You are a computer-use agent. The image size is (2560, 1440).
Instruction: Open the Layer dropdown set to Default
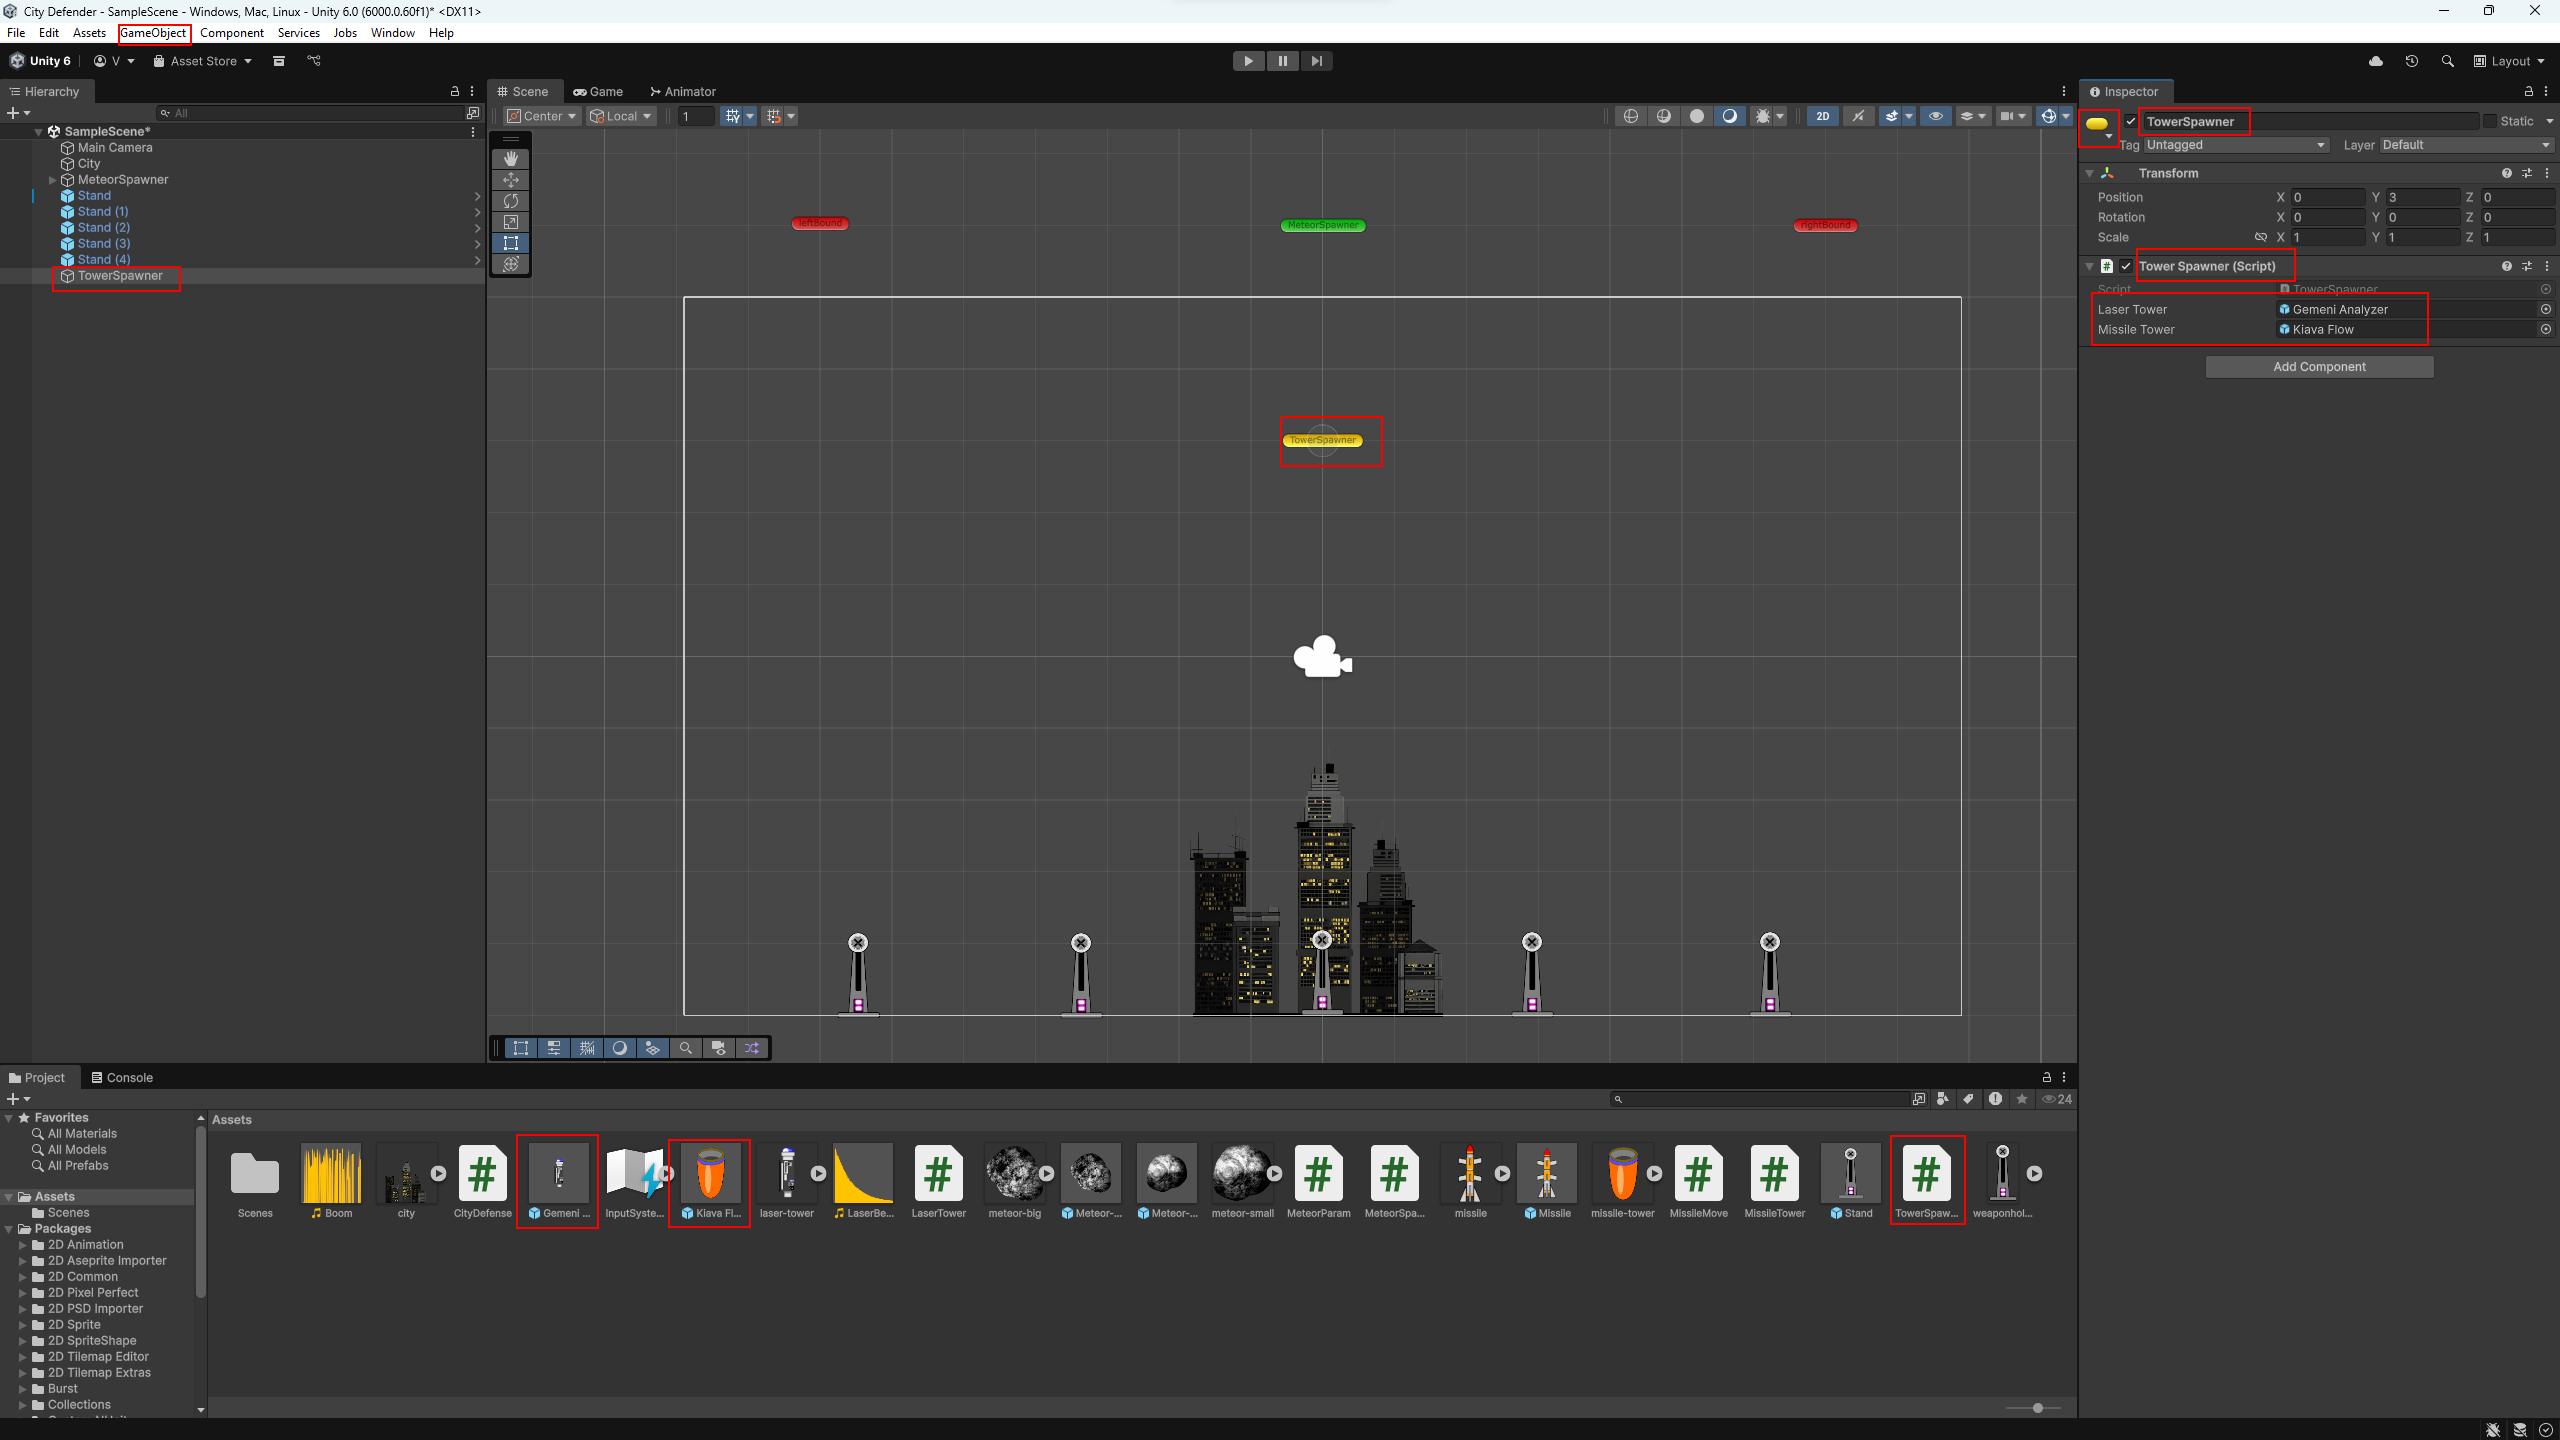coord(2465,145)
